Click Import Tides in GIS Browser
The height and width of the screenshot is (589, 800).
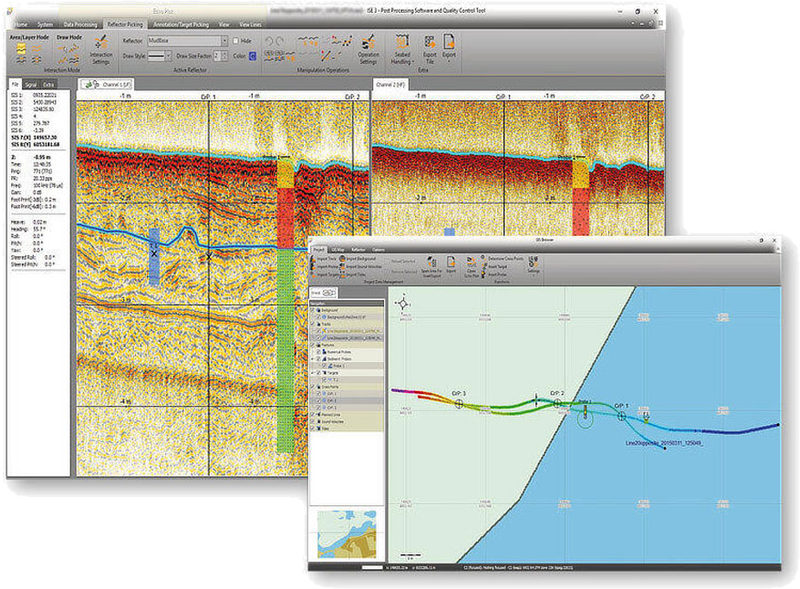point(353,275)
